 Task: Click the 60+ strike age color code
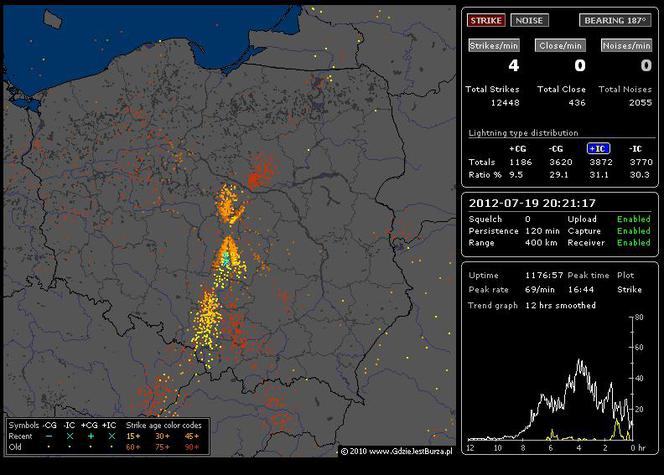133,447
